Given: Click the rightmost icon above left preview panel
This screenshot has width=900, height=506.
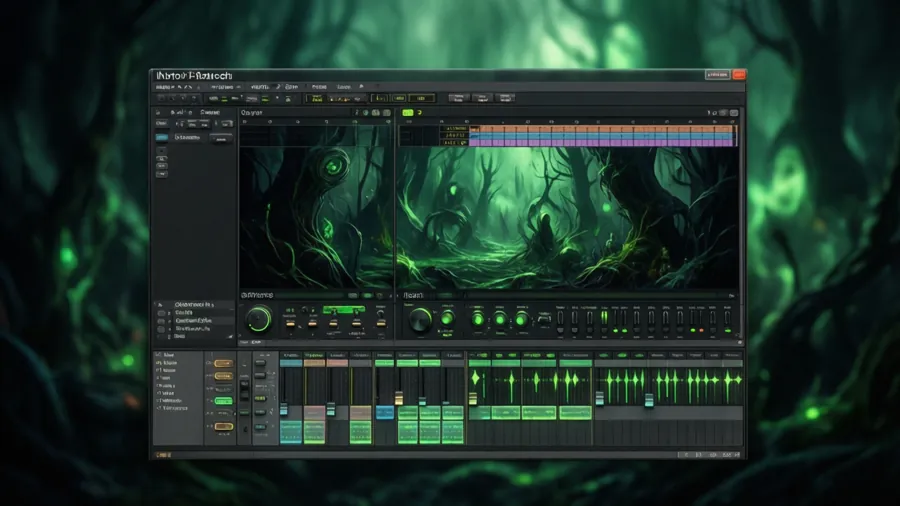Looking at the screenshot, I should pyautogui.click(x=387, y=113).
